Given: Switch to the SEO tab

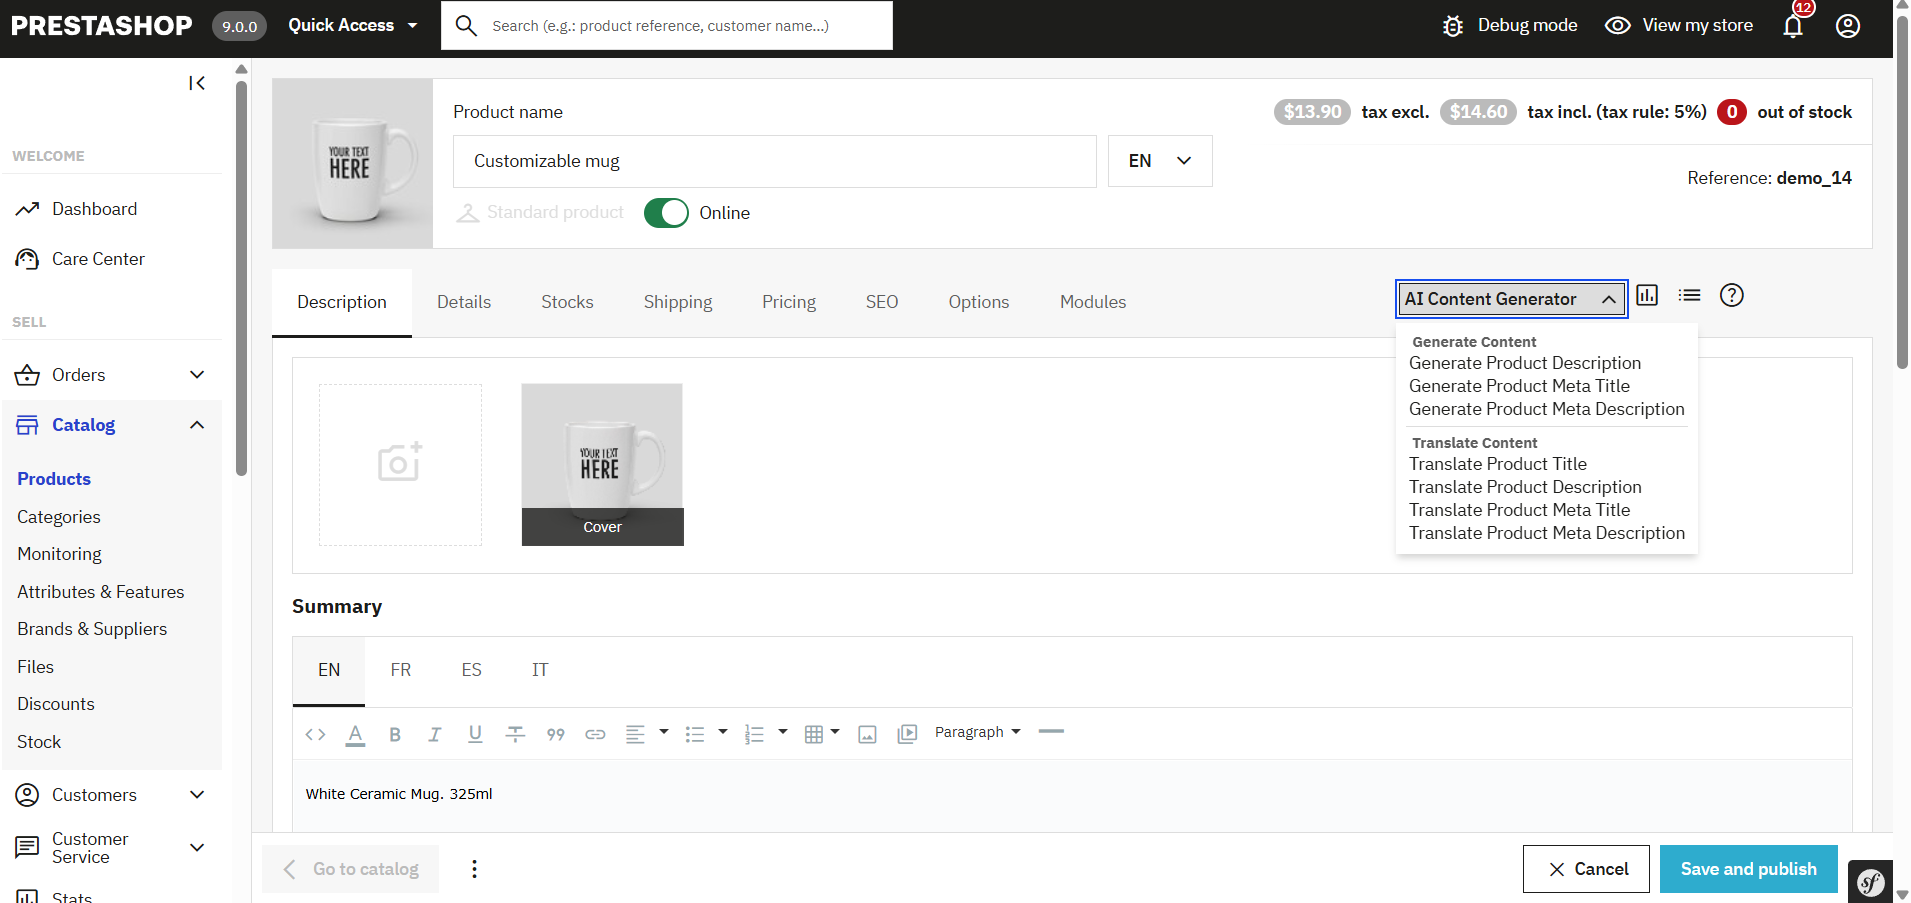Looking at the screenshot, I should (x=882, y=302).
